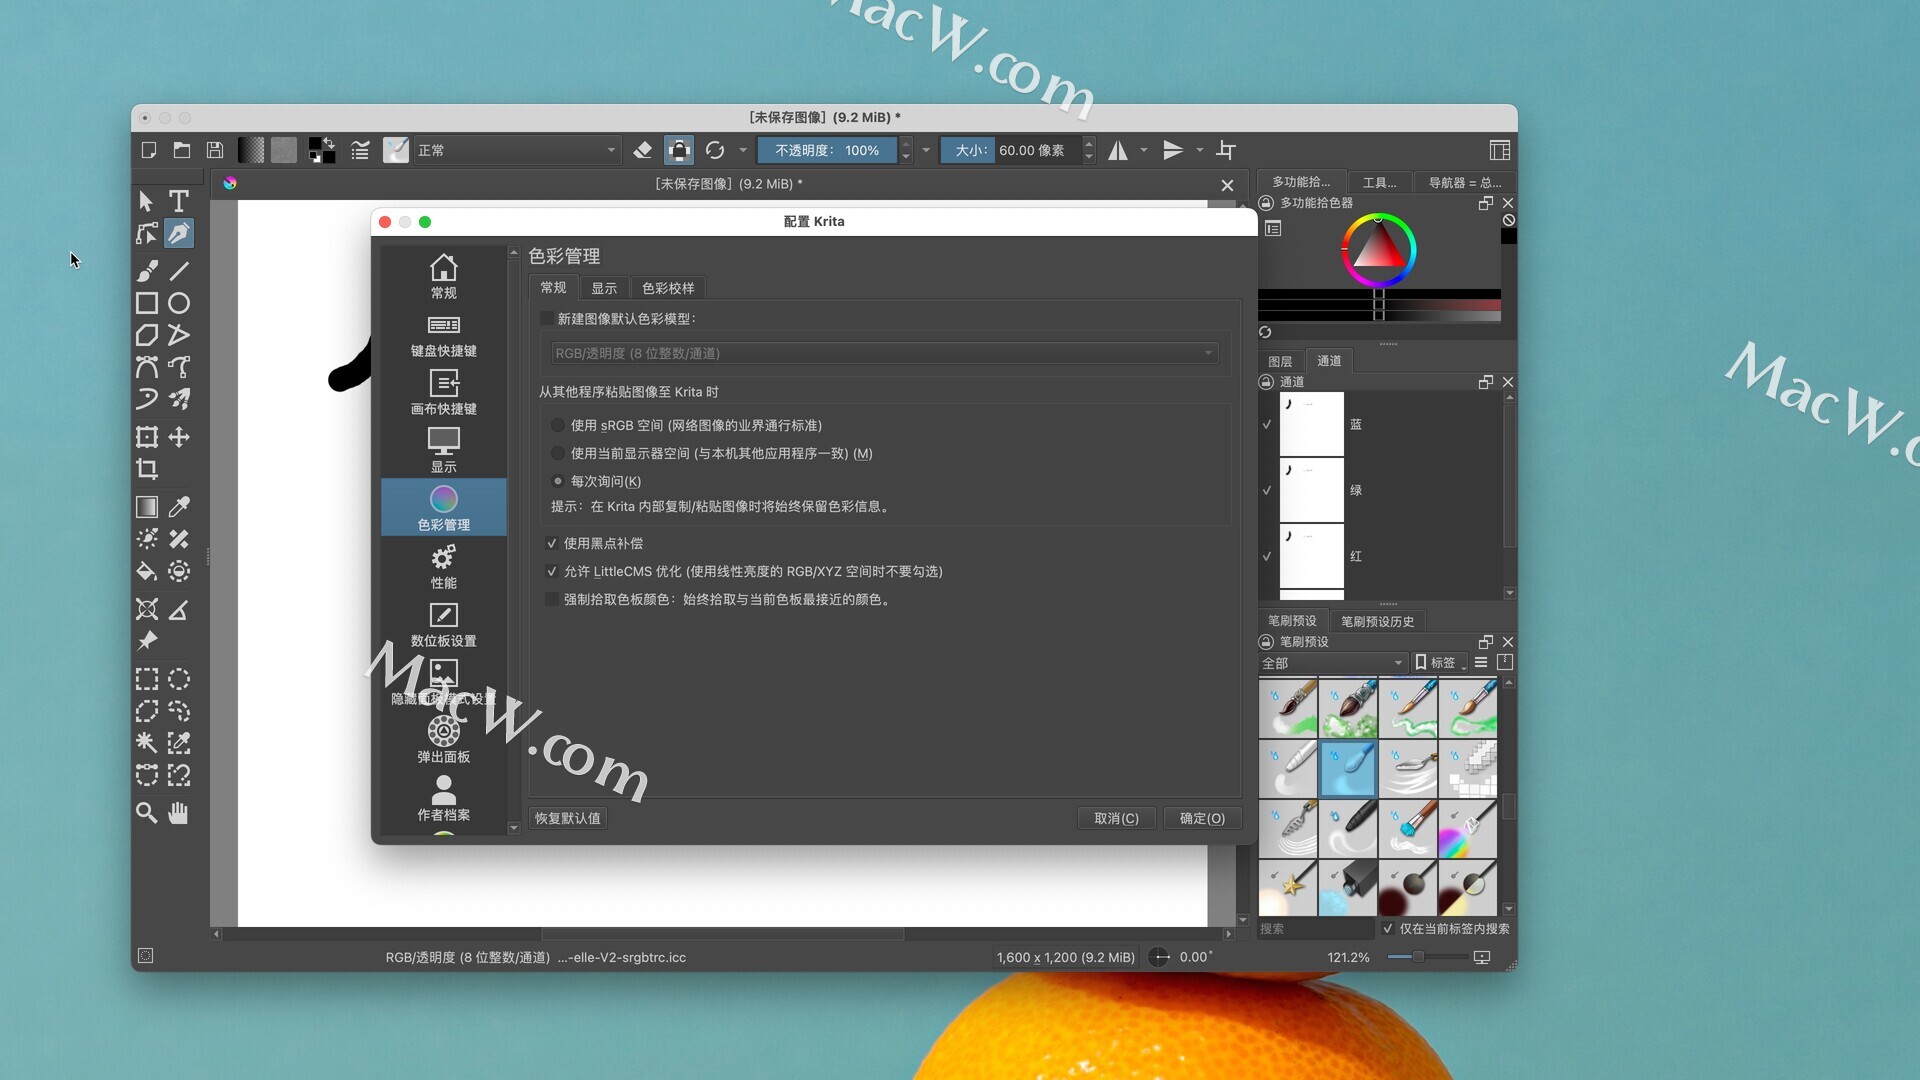The height and width of the screenshot is (1080, 1920).
Task: Open the tag bookmark dropdown button
Action: 1440,663
